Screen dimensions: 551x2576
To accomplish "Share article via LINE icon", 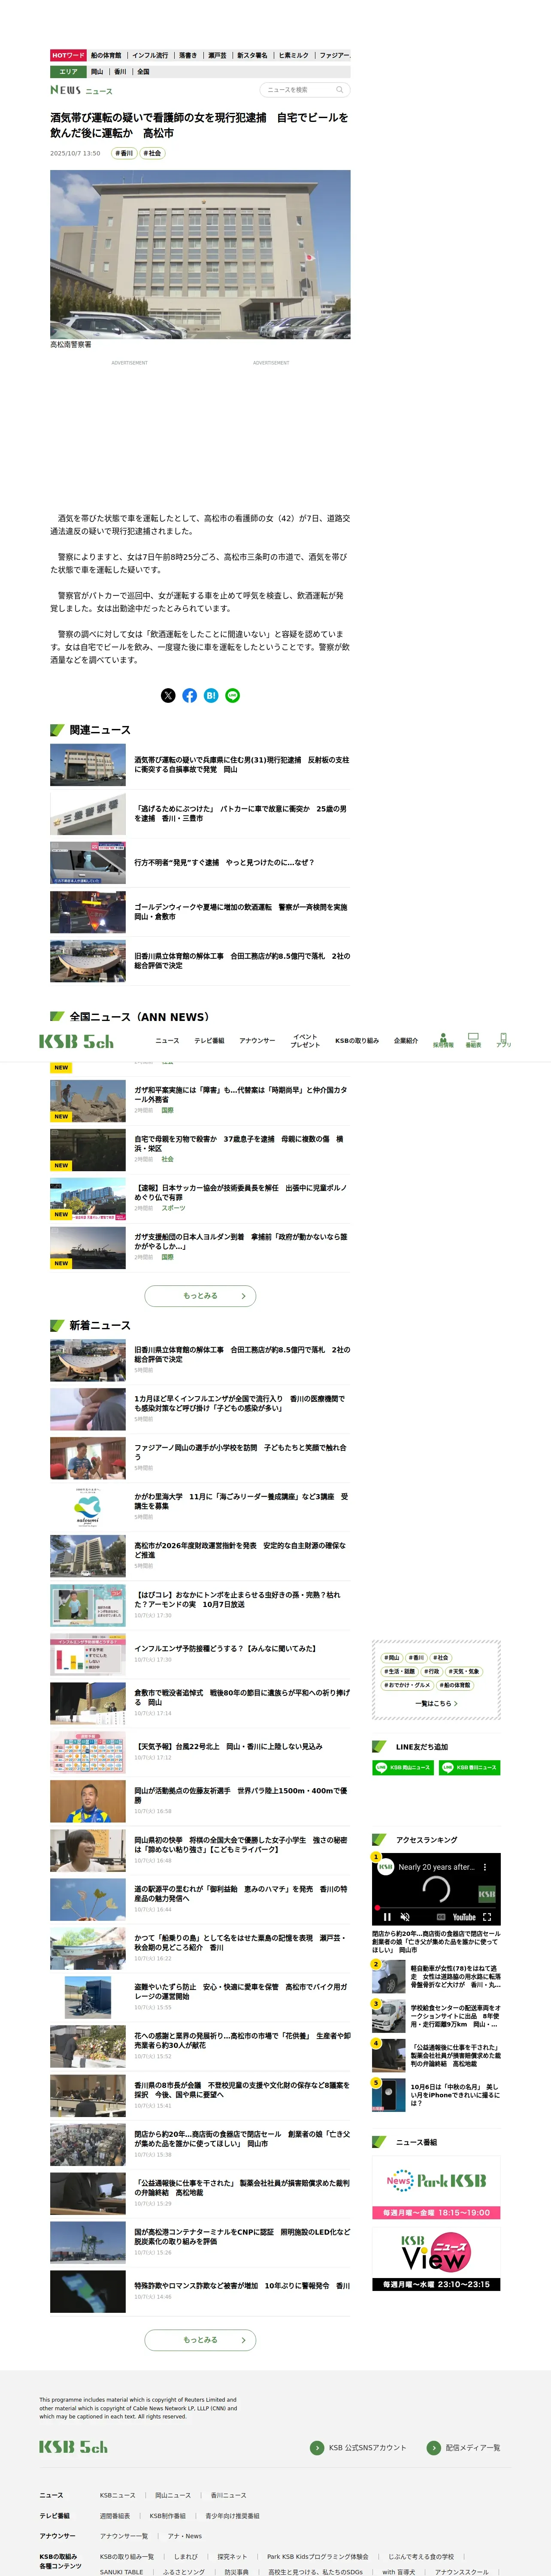I will (x=233, y=695).
